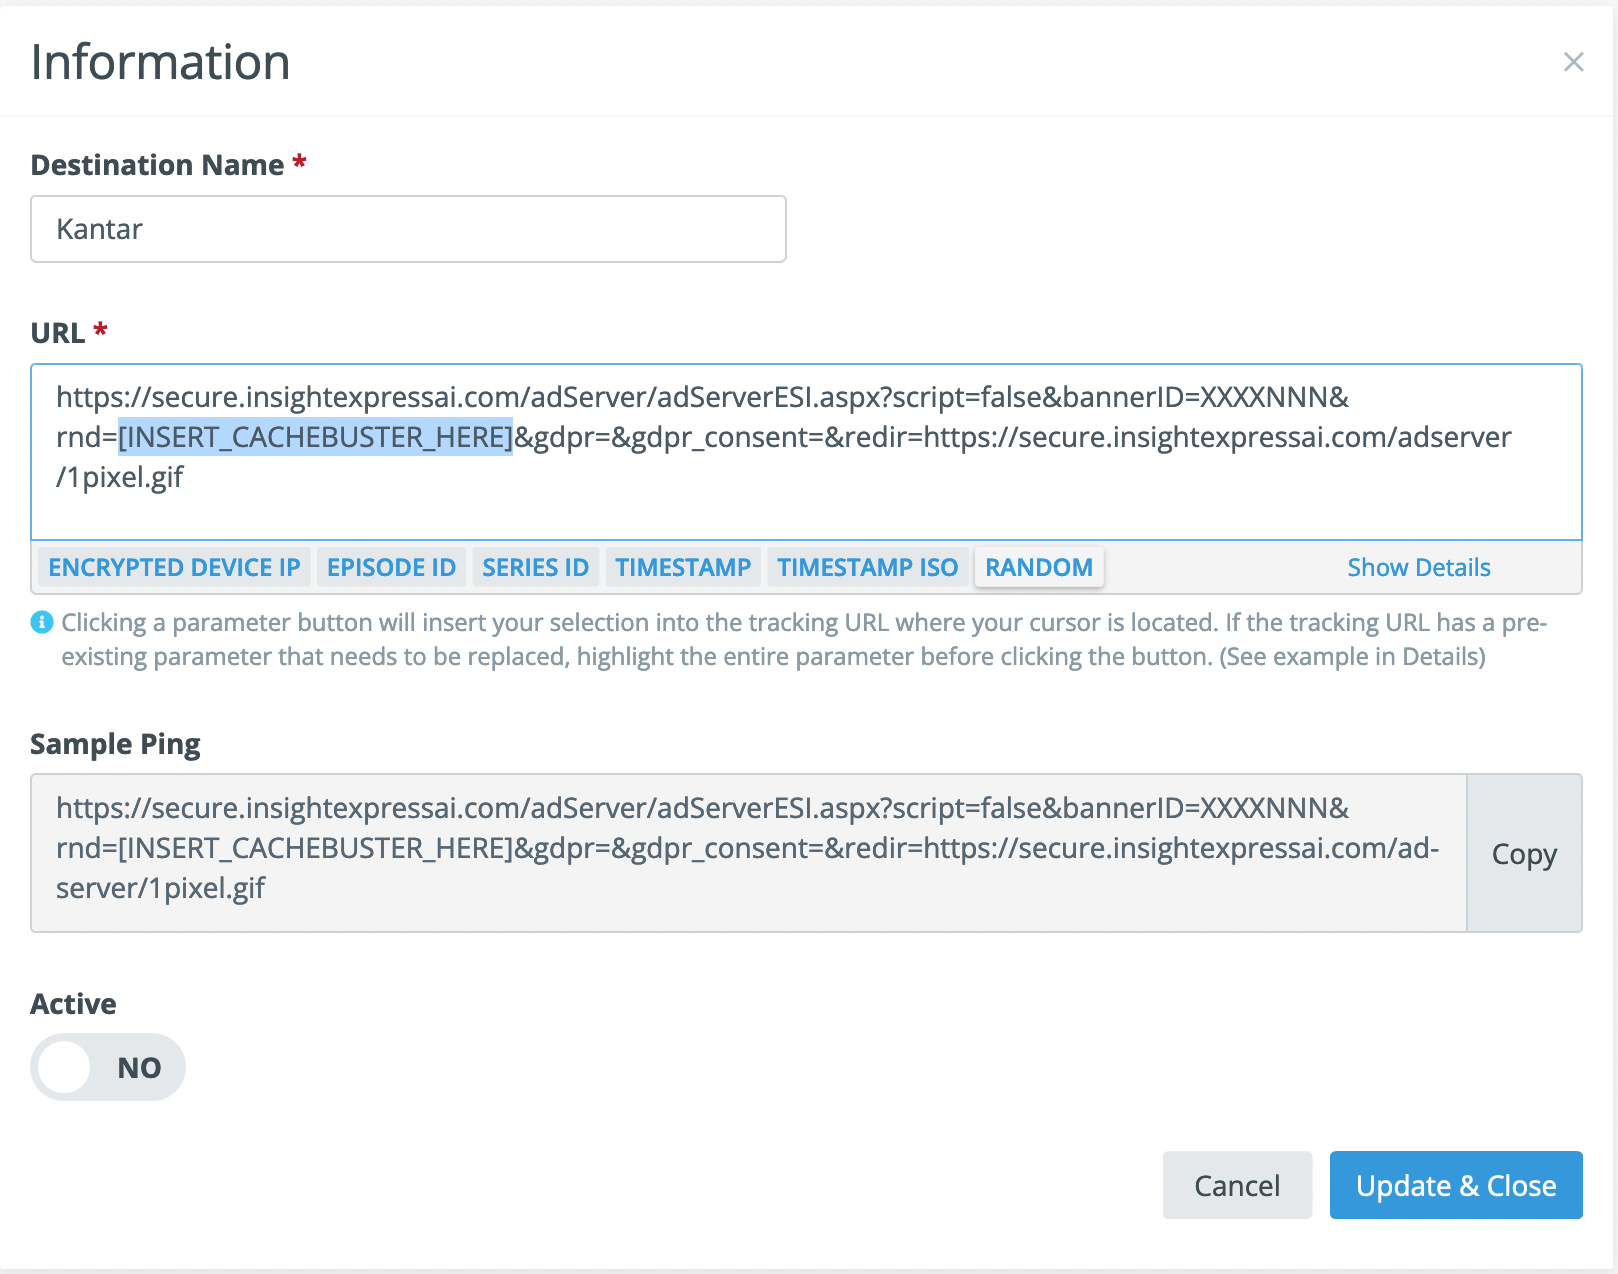Insert the SERIES ID parameter

535,567
